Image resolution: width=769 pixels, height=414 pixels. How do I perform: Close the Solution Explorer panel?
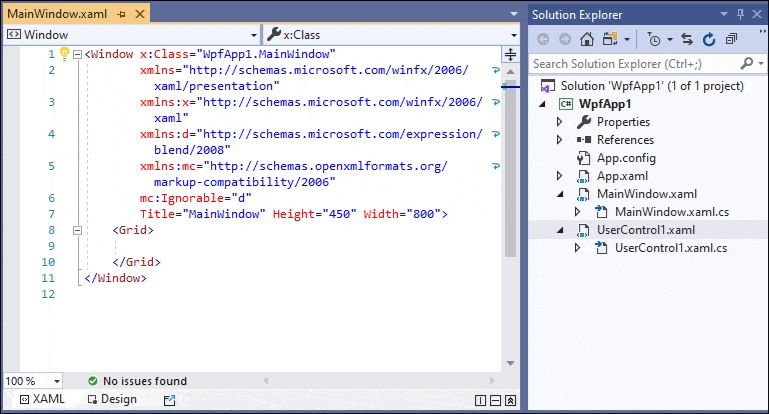click(757, 14)
